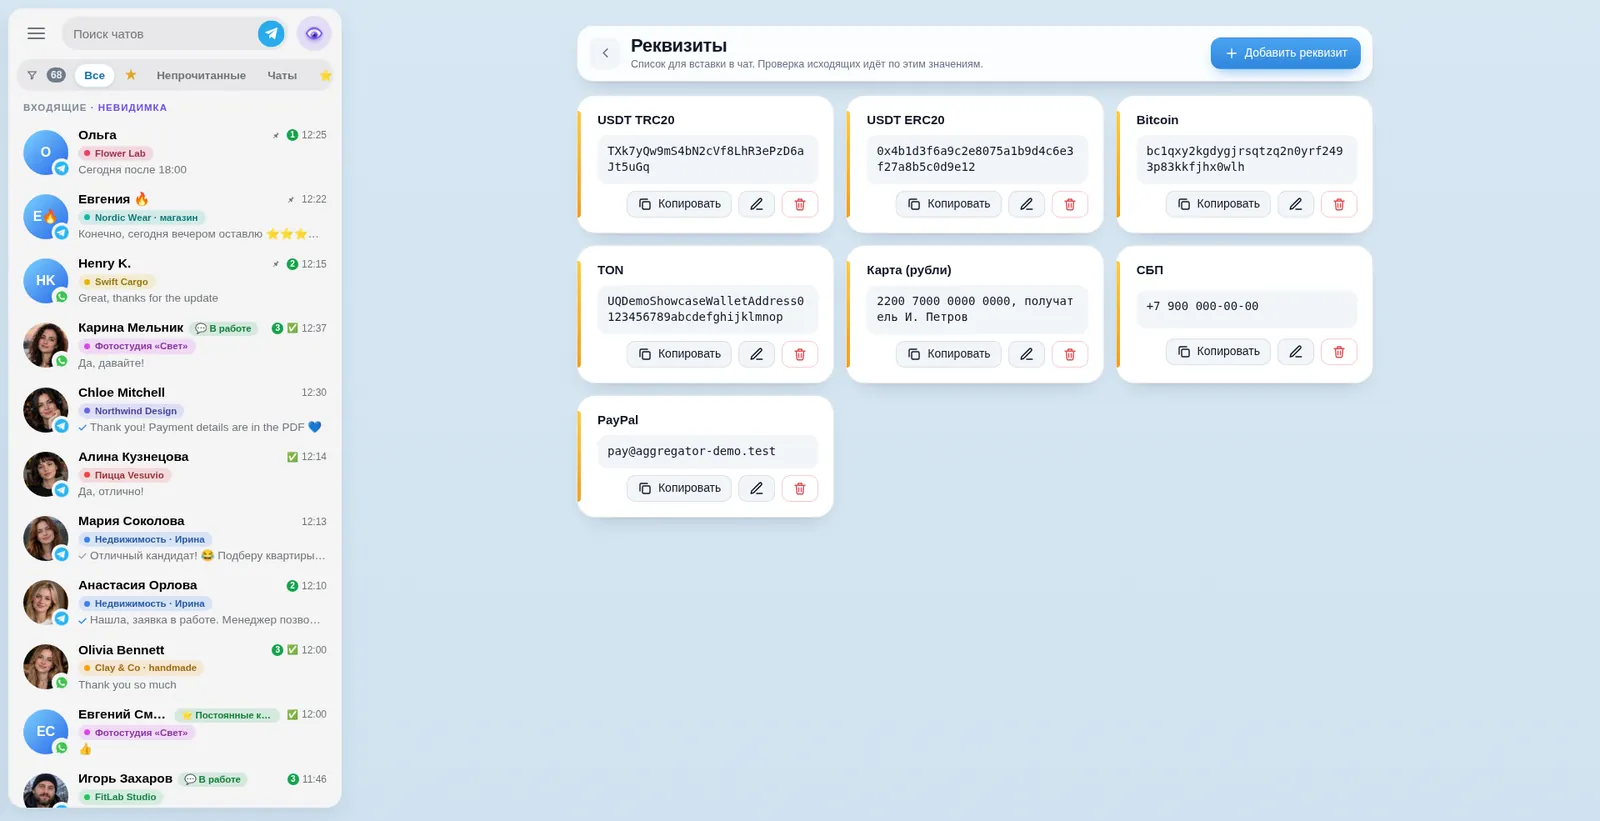Open chat with Chloe Mitchell

coord(175,410)
